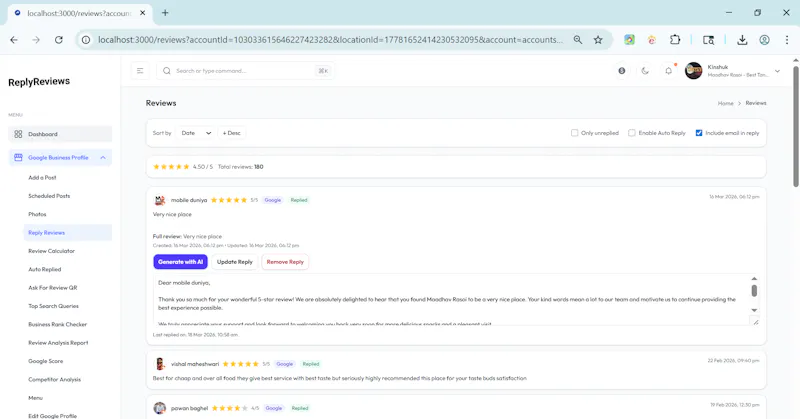800x419 pixels.
Task: Click the colorful extension icon in the toolbar
Action: click(x=629, y=40)
